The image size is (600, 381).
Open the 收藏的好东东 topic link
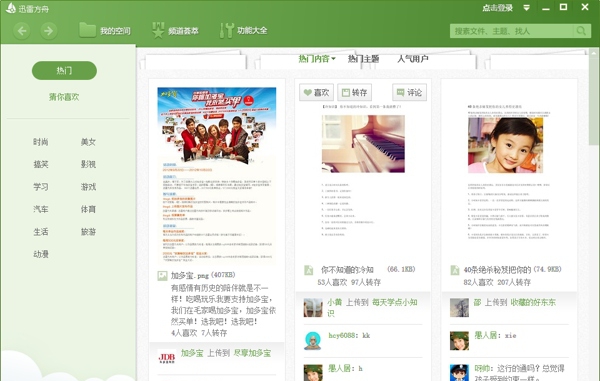click(x=533, y=302)
